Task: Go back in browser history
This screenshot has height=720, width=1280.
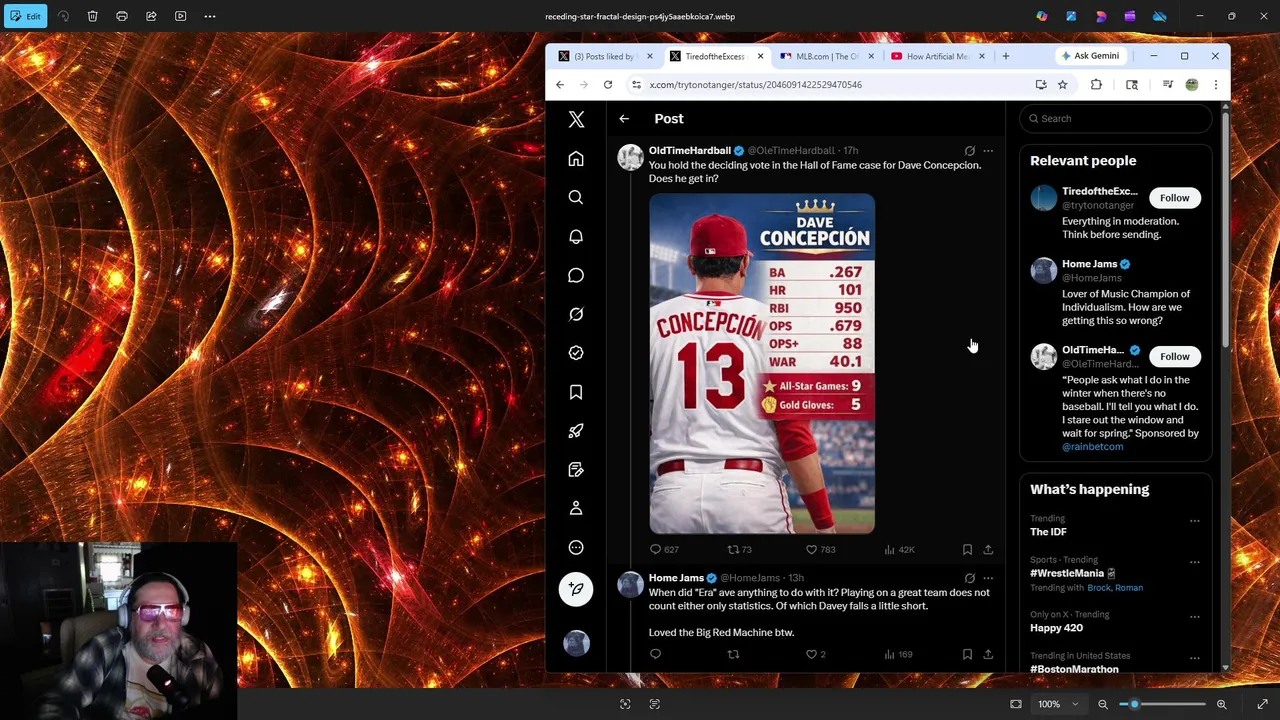Action: coord(560,85)
